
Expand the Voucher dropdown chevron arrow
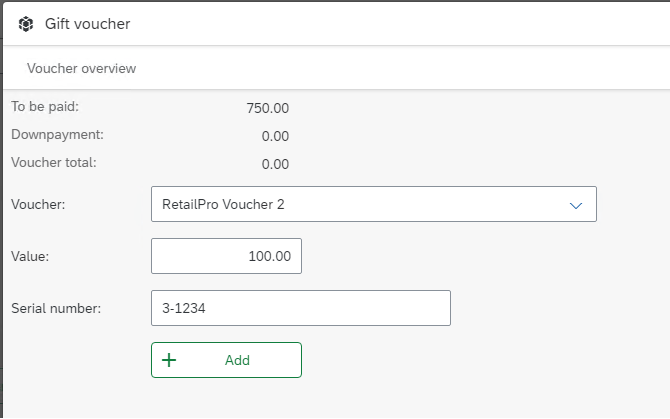576,205
